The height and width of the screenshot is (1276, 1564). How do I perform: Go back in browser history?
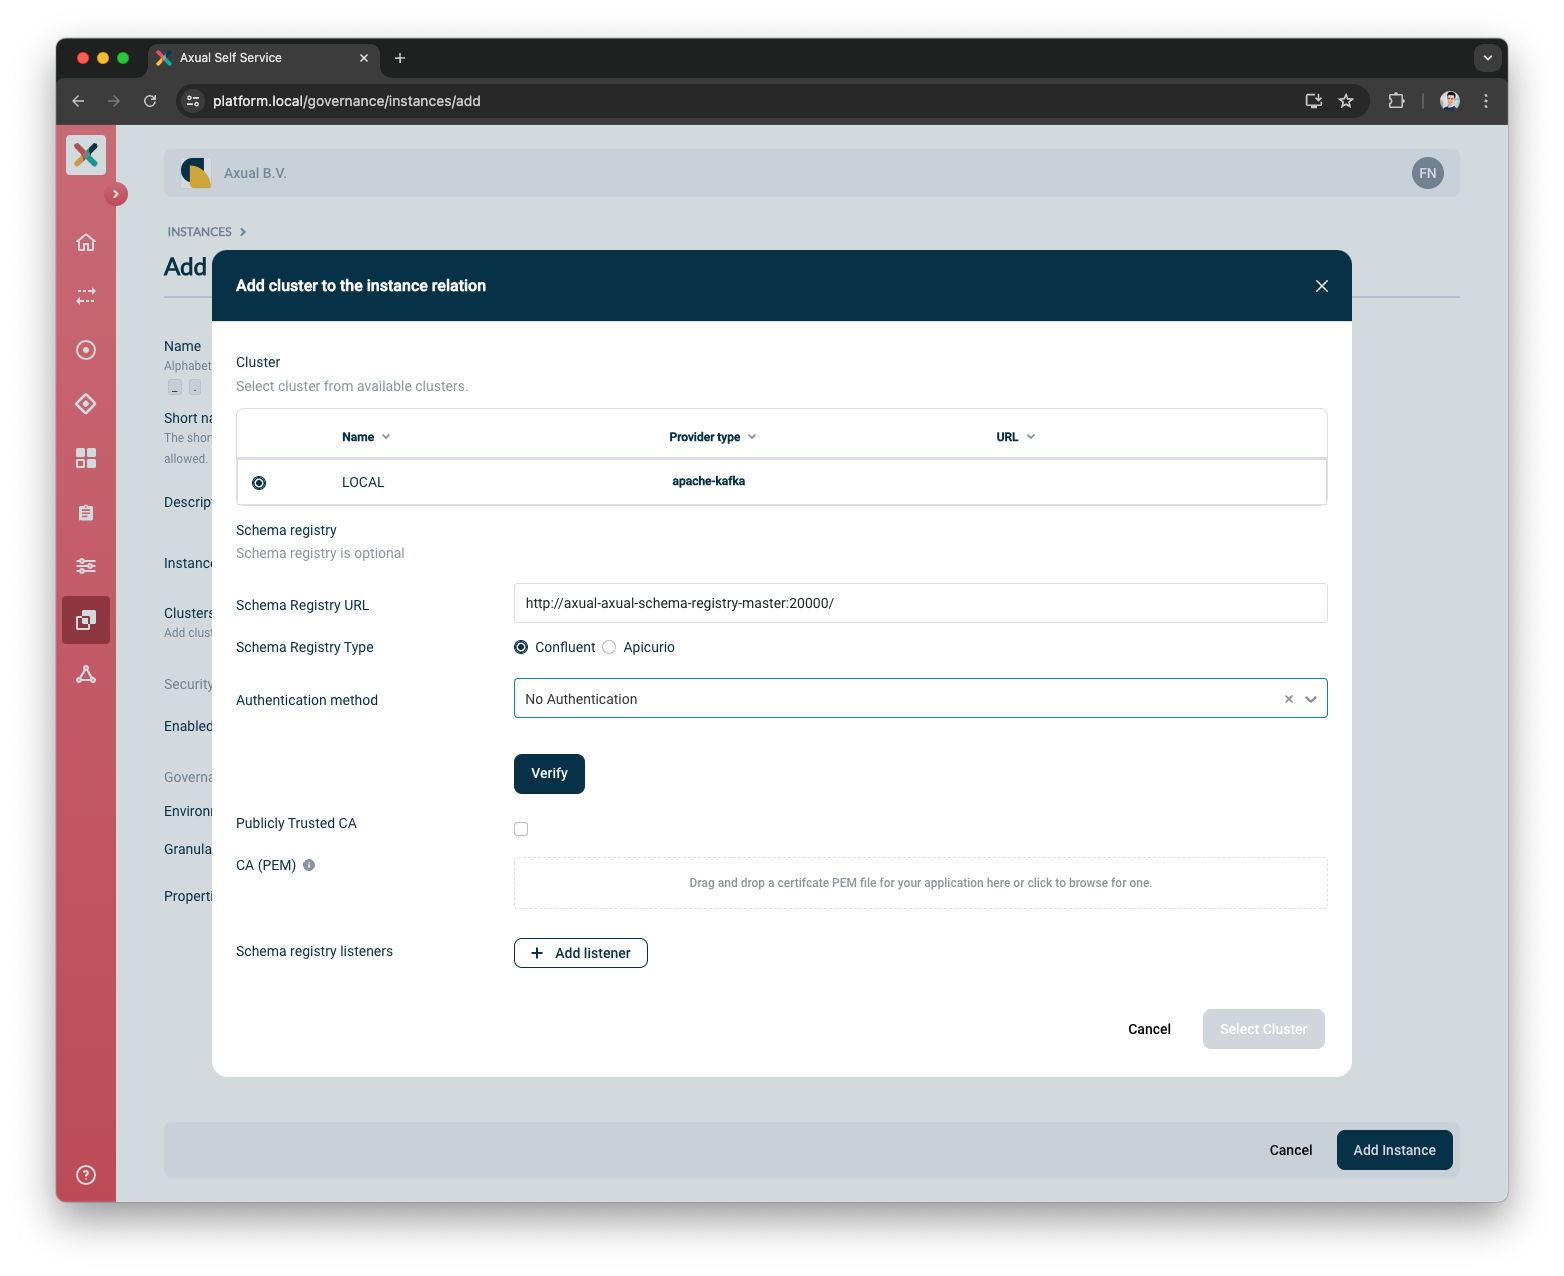tap(78, 101)
